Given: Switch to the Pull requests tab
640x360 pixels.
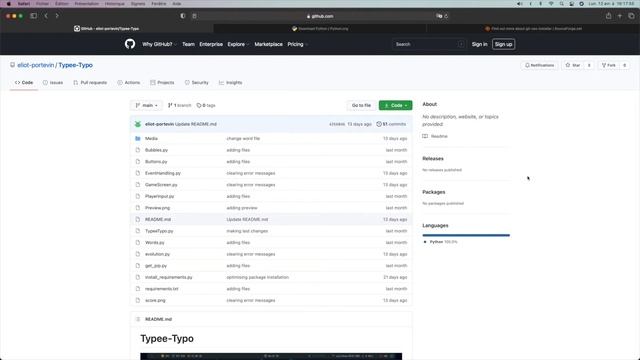Looking at the screenshot, I should 90,82.
